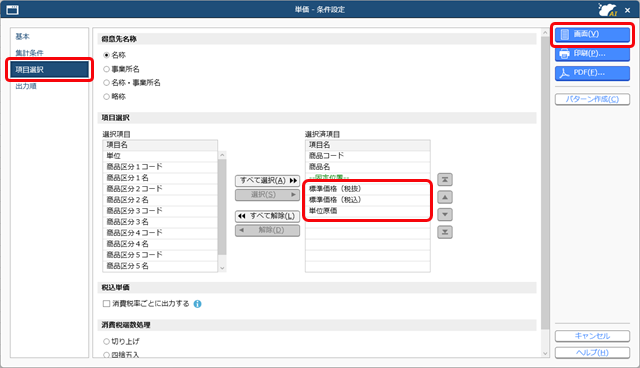The image size is (640, 368).
Task: Open the 項目選択 tab
Action: 49,70
